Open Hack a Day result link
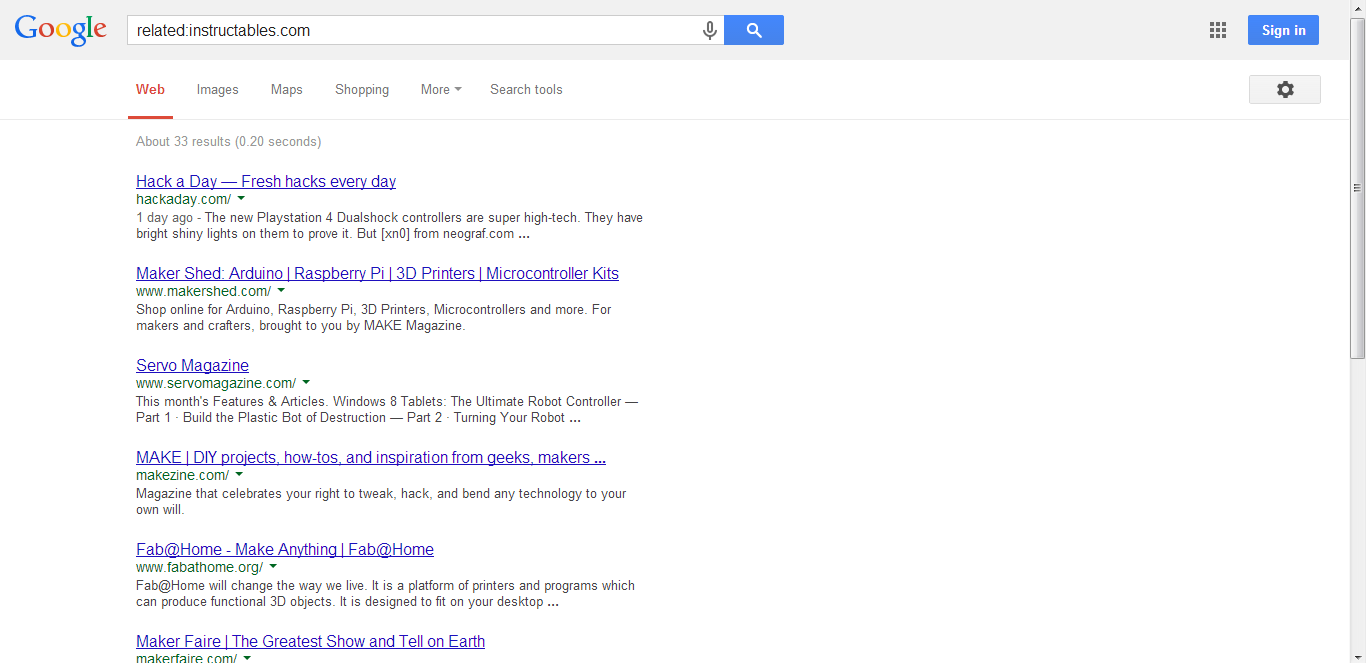The image size is (1366, 663). (x=266, y=181)
